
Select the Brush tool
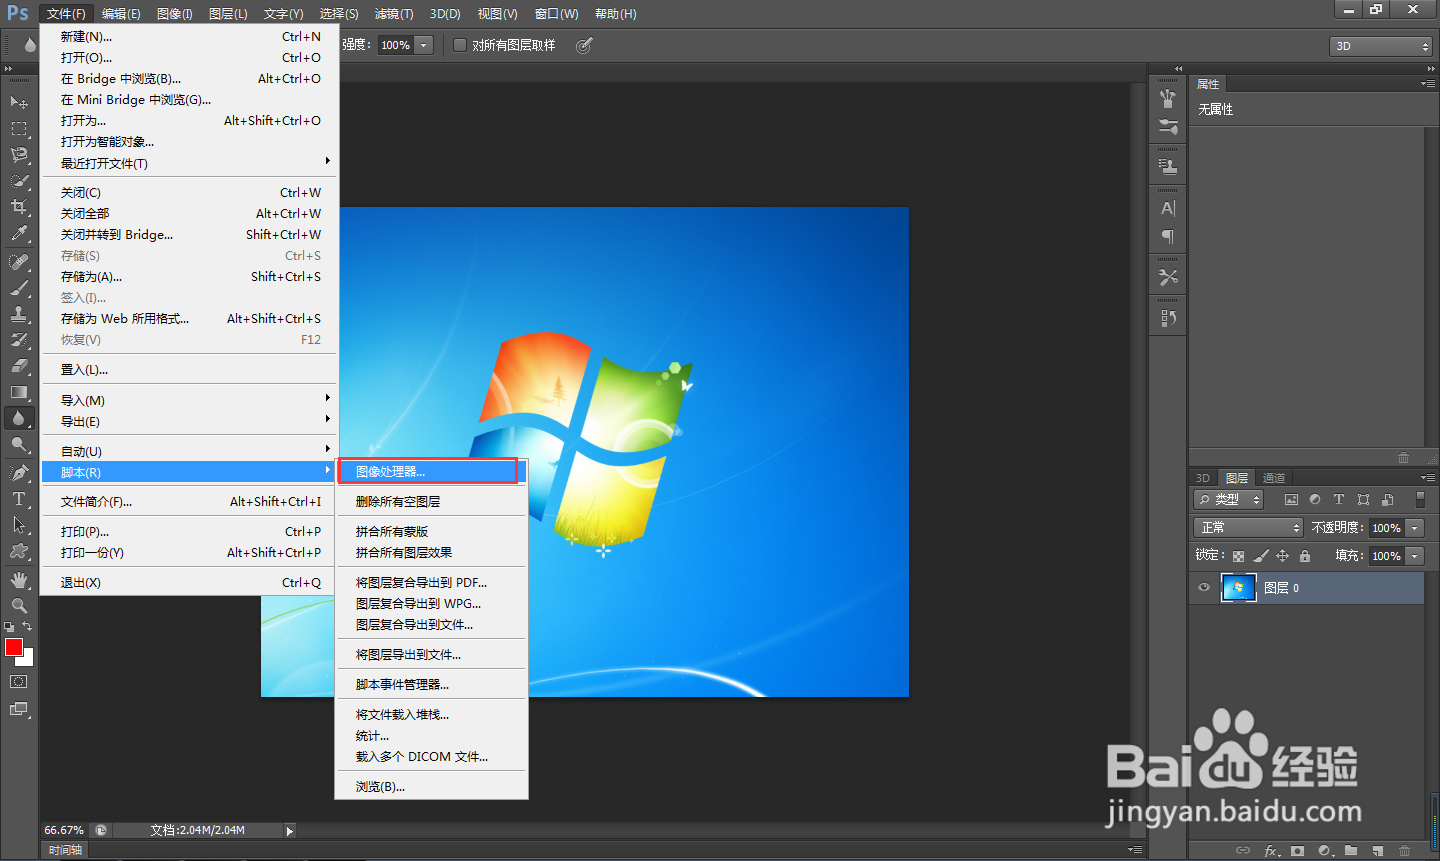click(x=19, y=288)
